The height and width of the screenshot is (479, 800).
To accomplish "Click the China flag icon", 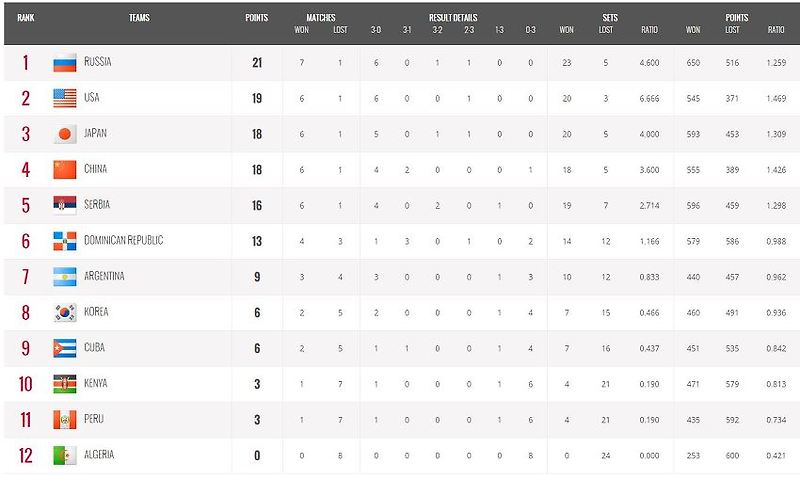I will (x=65, y=170).
